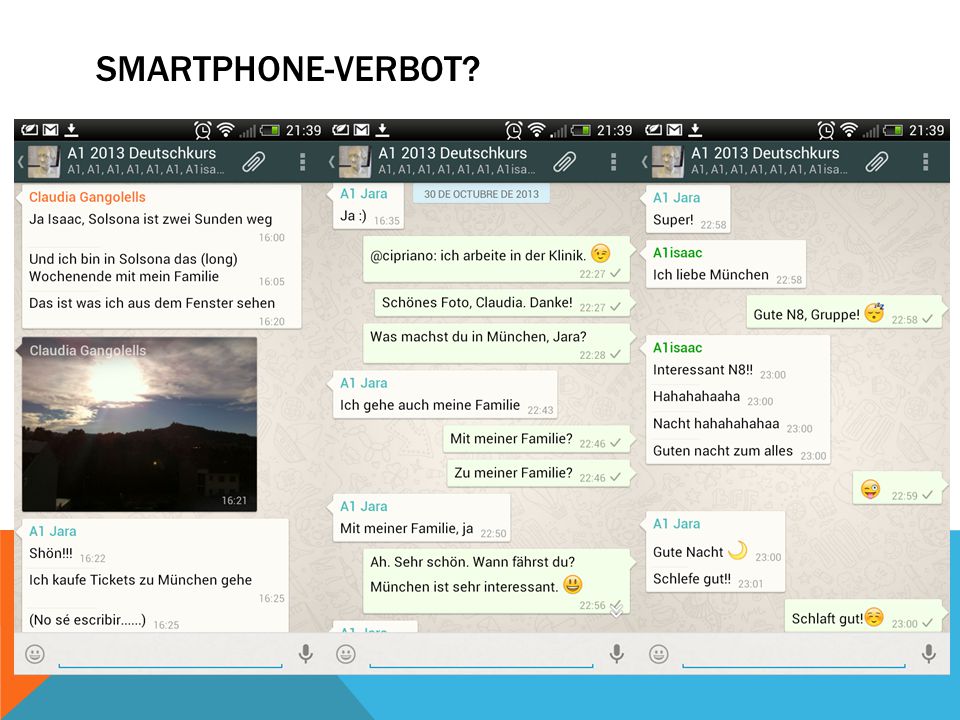Tap the A1 2013 Deutschkurs title in the left chat
960x720 pixels.
(x=141, y=153)
